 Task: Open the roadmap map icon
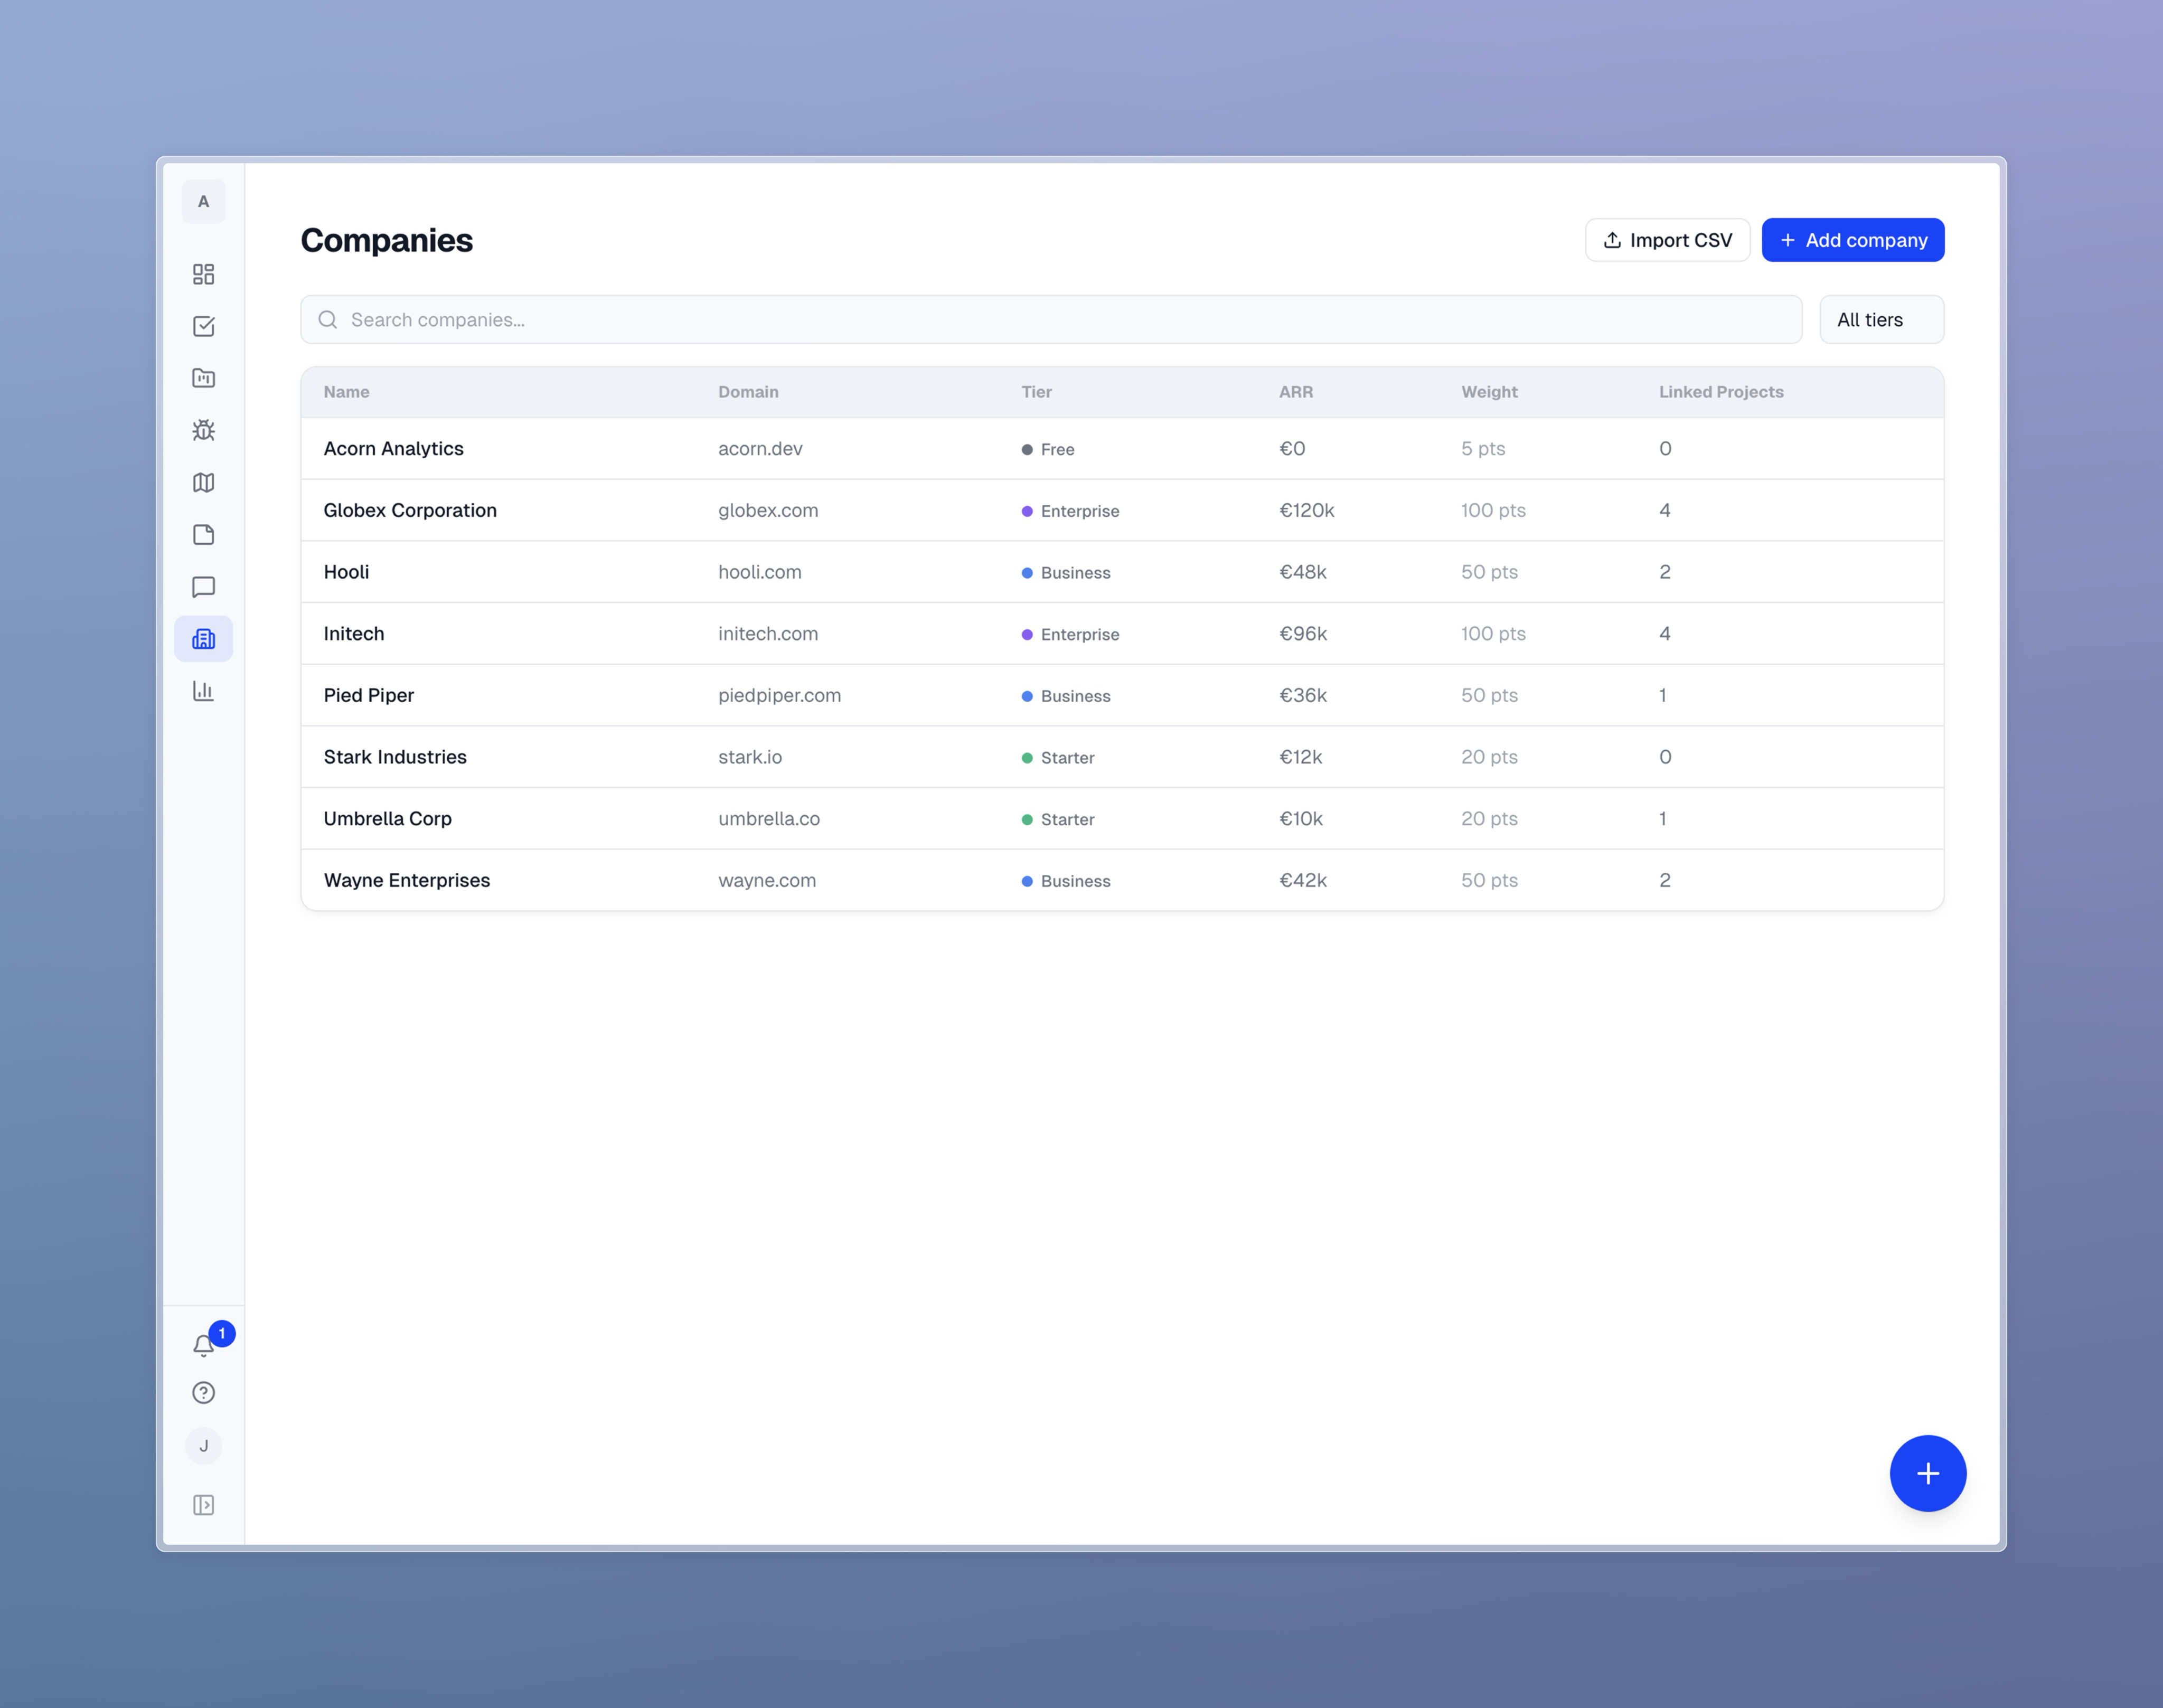click(204, 482)
